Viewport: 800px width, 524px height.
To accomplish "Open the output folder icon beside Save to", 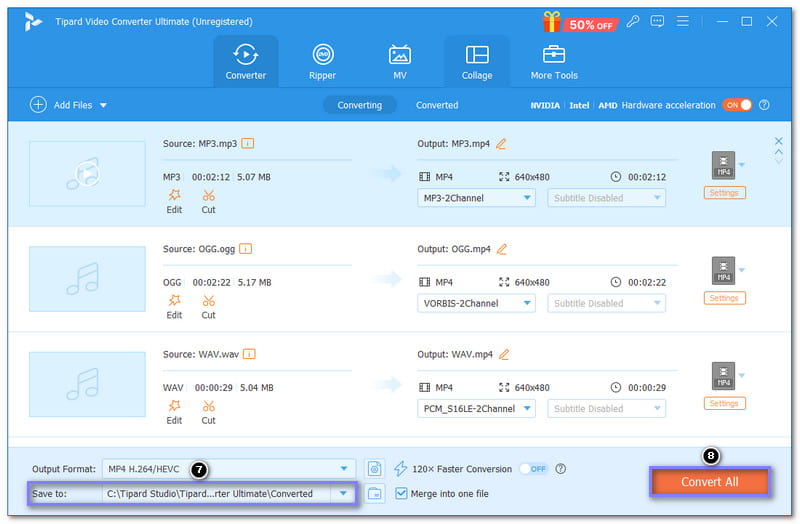I will pos(374,493).
